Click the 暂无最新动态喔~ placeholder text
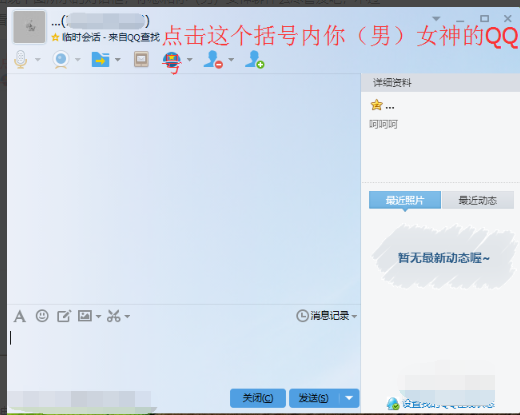Image resolution: width=520 pixels, height=415 pixels. coord(443,258)
